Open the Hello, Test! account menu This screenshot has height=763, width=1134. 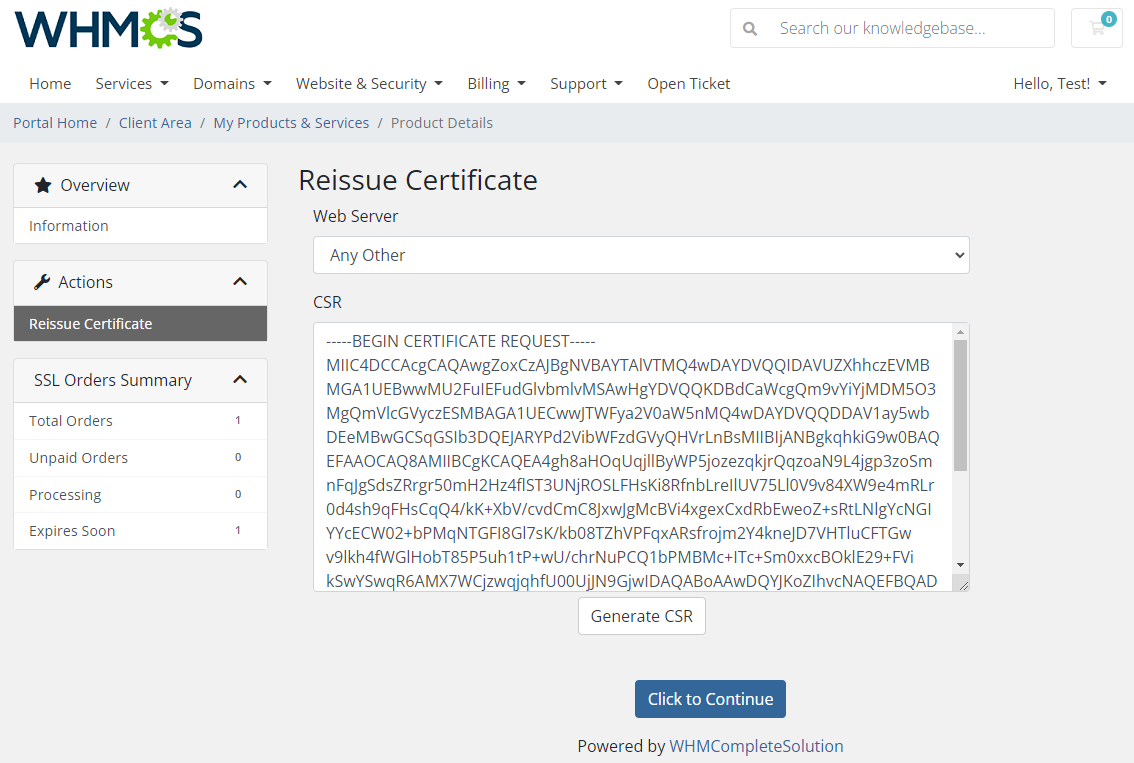1059,83
